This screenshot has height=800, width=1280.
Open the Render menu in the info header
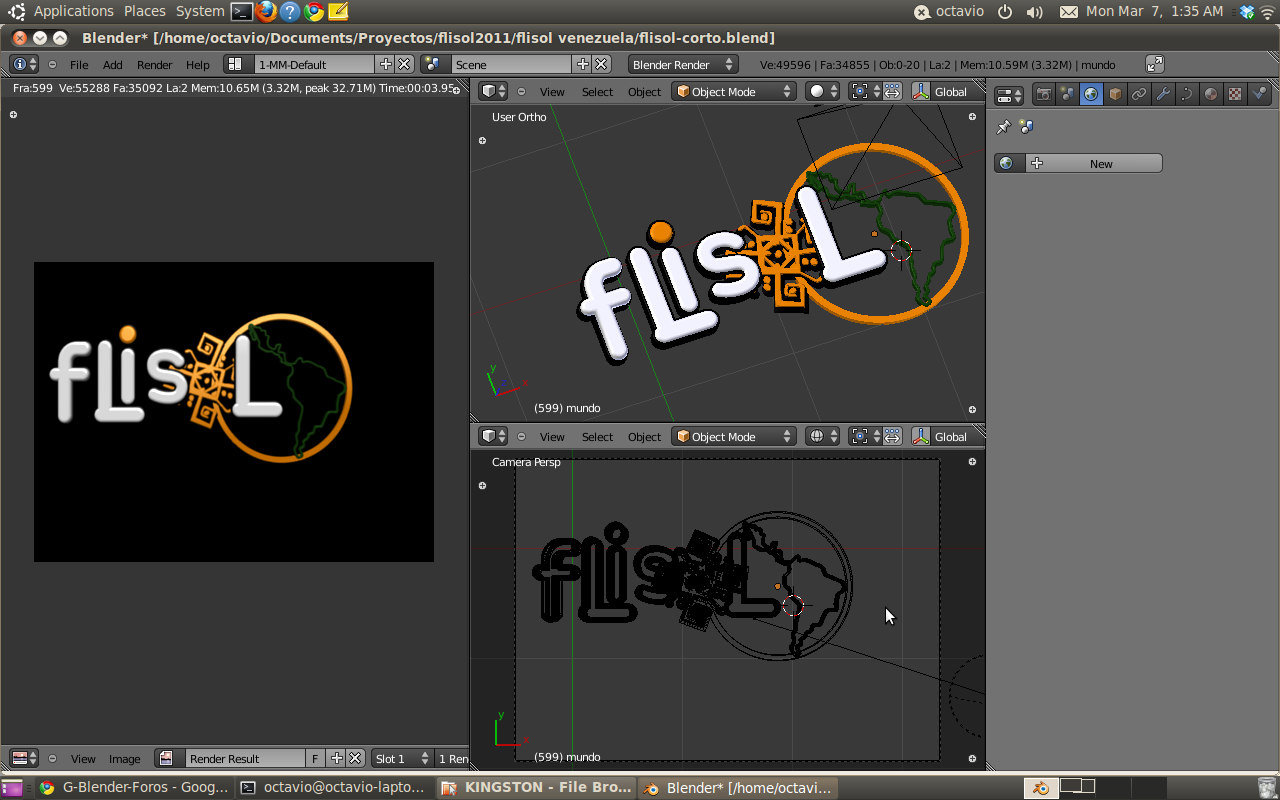point(155,65)
